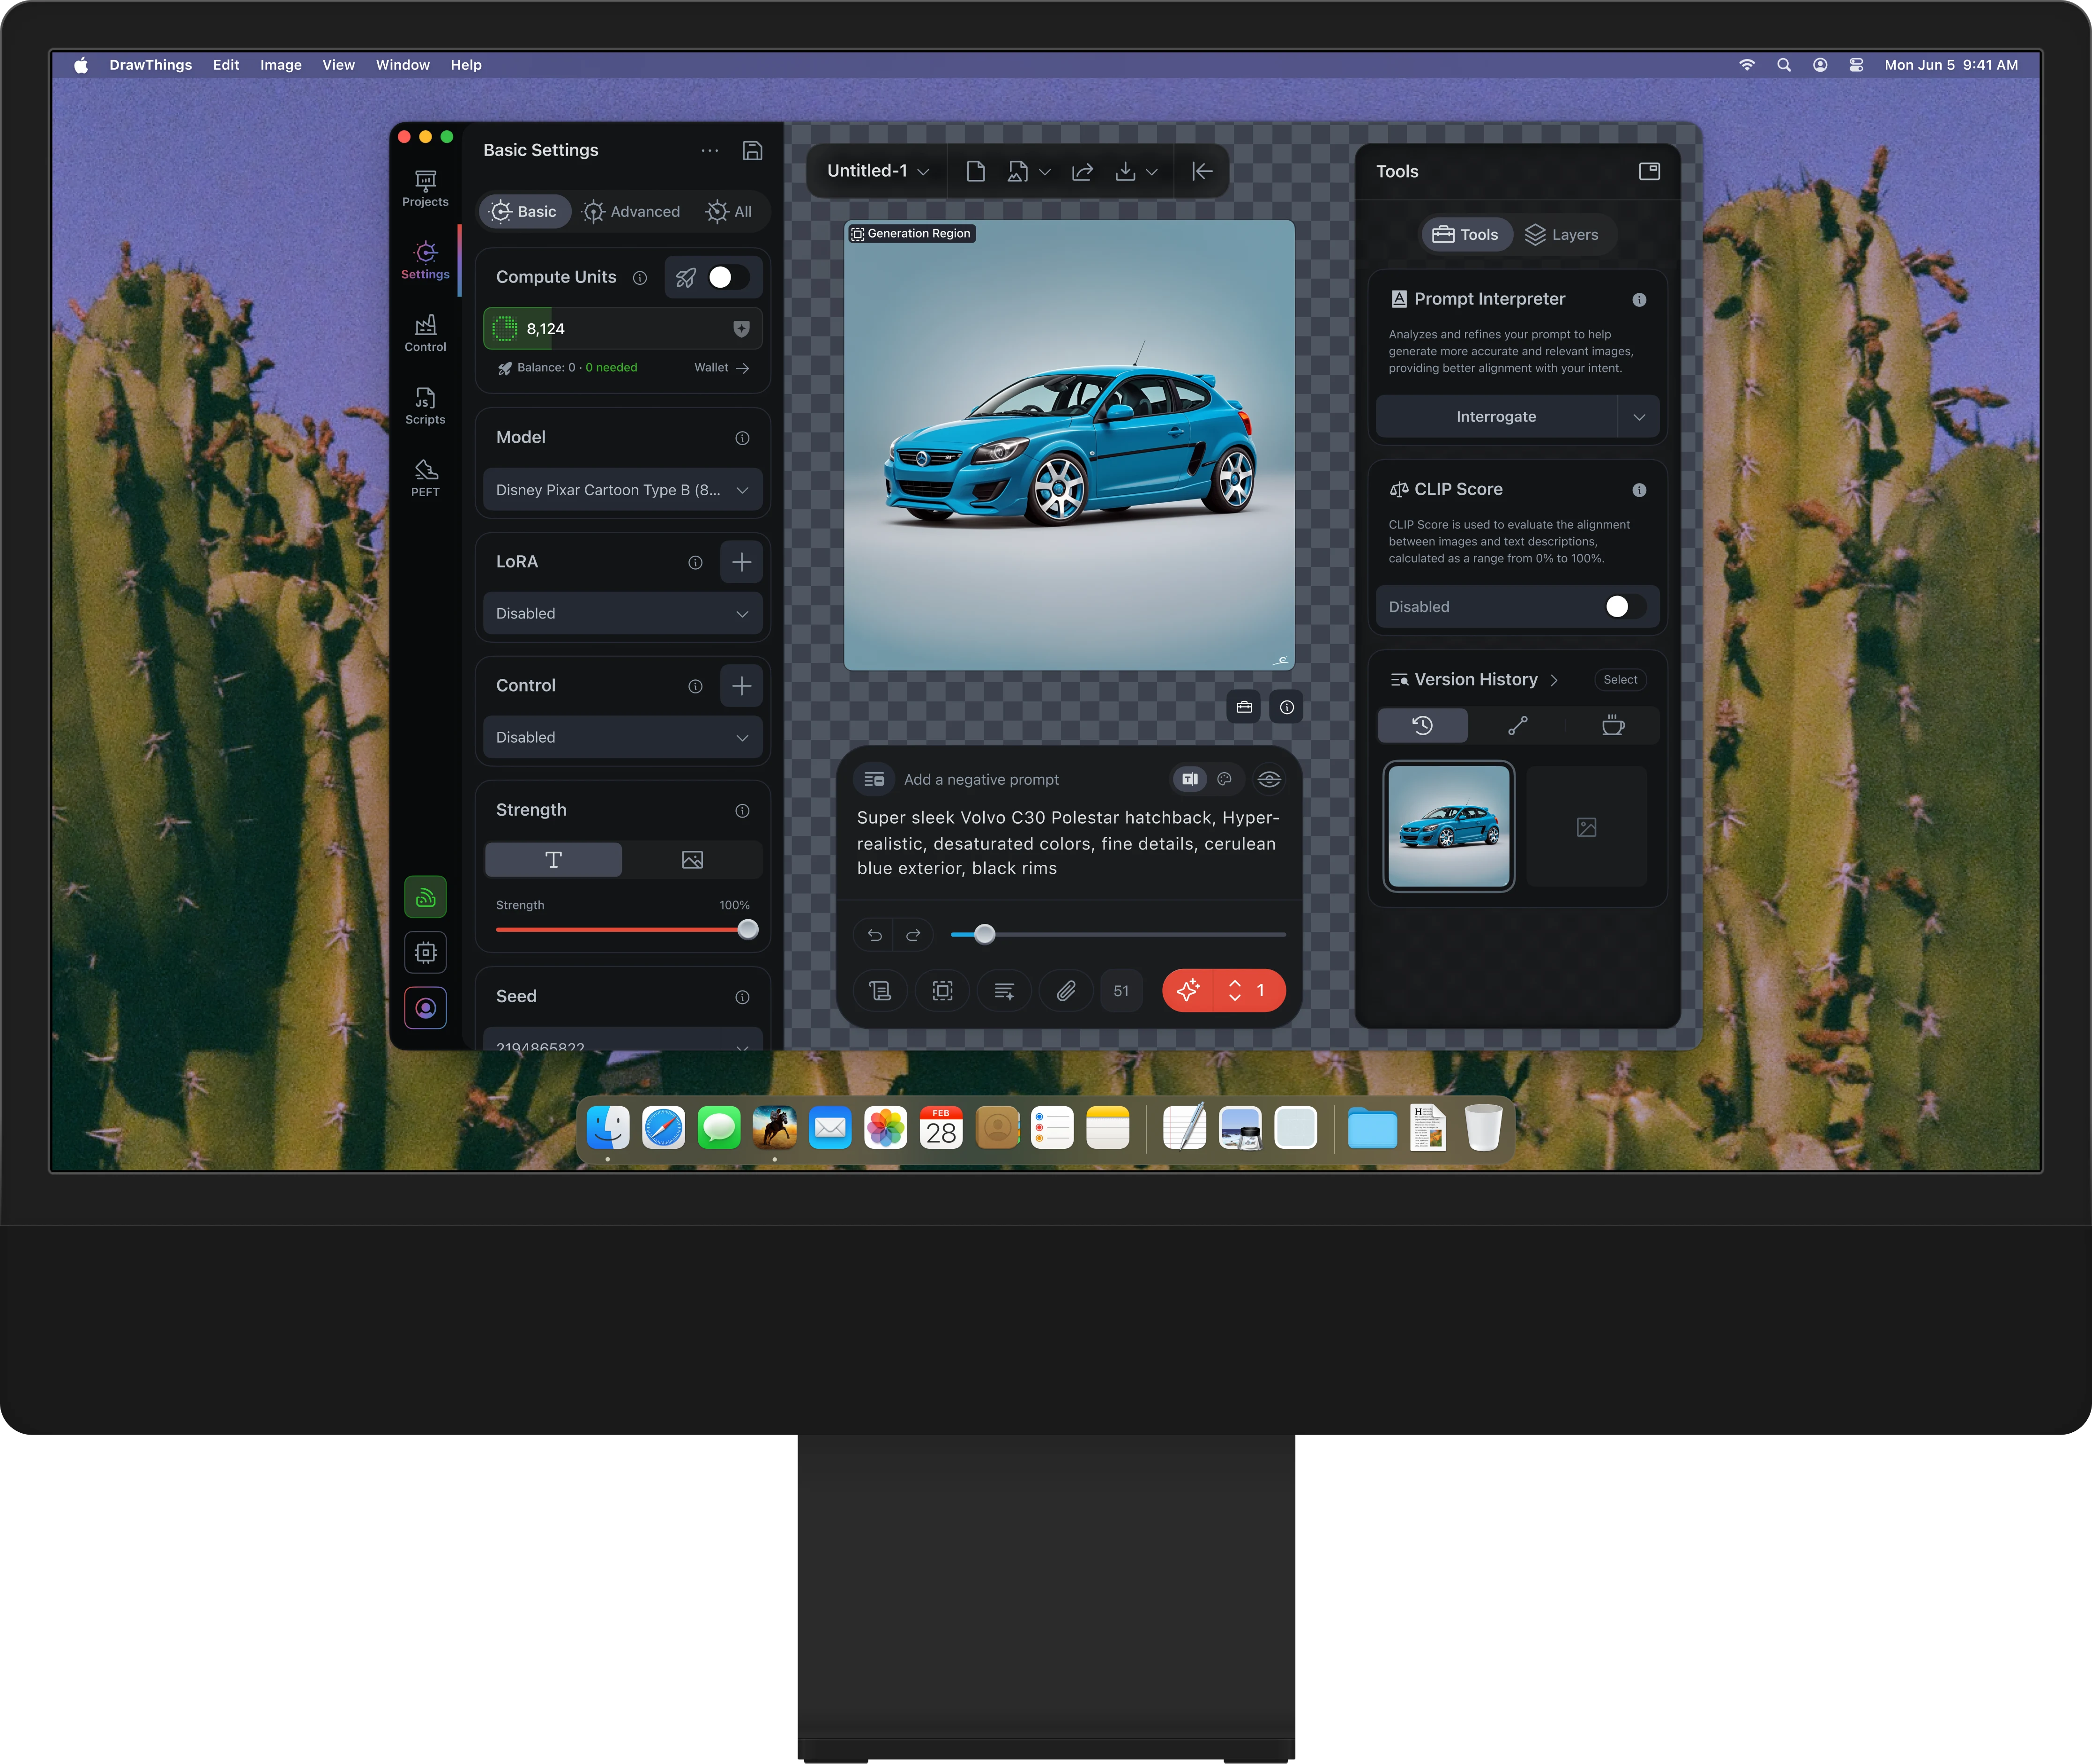
Task: Click the undo arrow under prompt
Action: pos(875,935)
